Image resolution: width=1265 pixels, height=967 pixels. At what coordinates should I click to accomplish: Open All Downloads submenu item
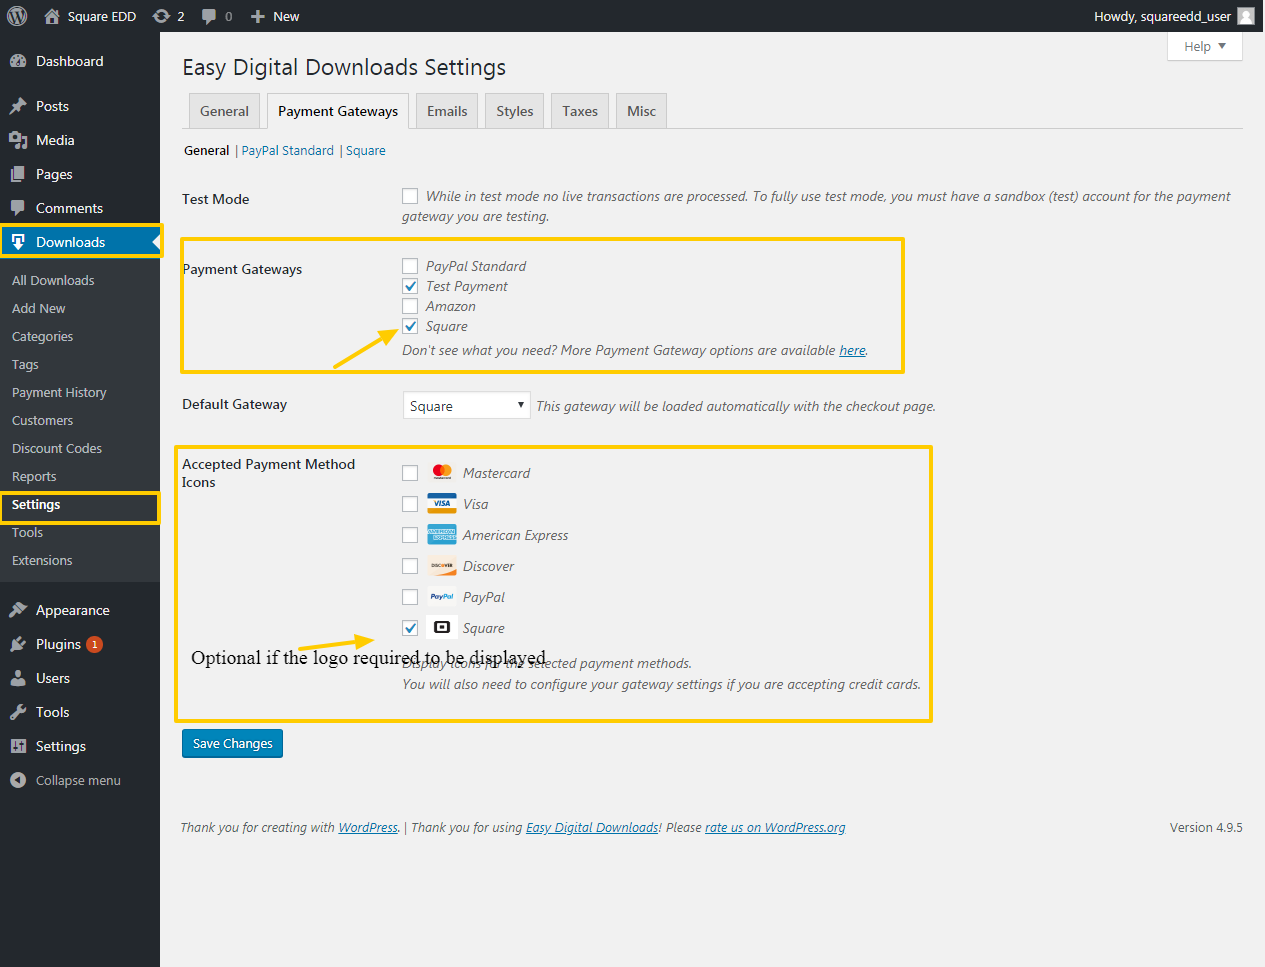pyautogui.click(x=53, y=280)
